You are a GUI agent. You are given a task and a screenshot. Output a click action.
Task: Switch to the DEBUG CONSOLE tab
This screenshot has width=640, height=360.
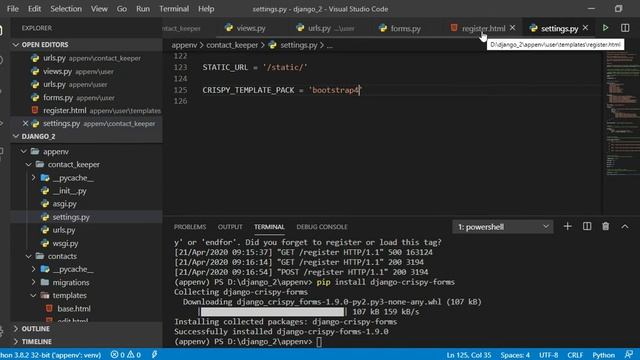(x=322, y=227)
